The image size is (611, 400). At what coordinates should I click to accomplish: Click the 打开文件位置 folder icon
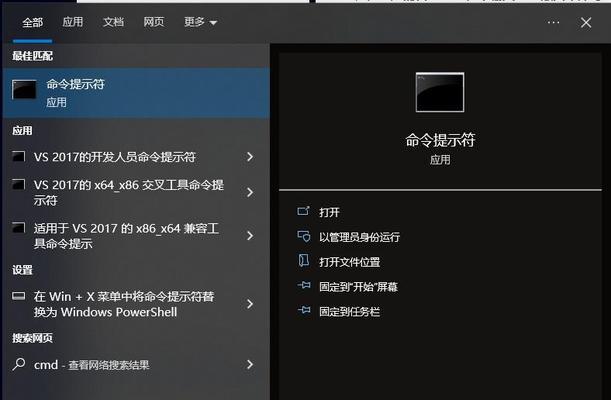tap(304, 261)
